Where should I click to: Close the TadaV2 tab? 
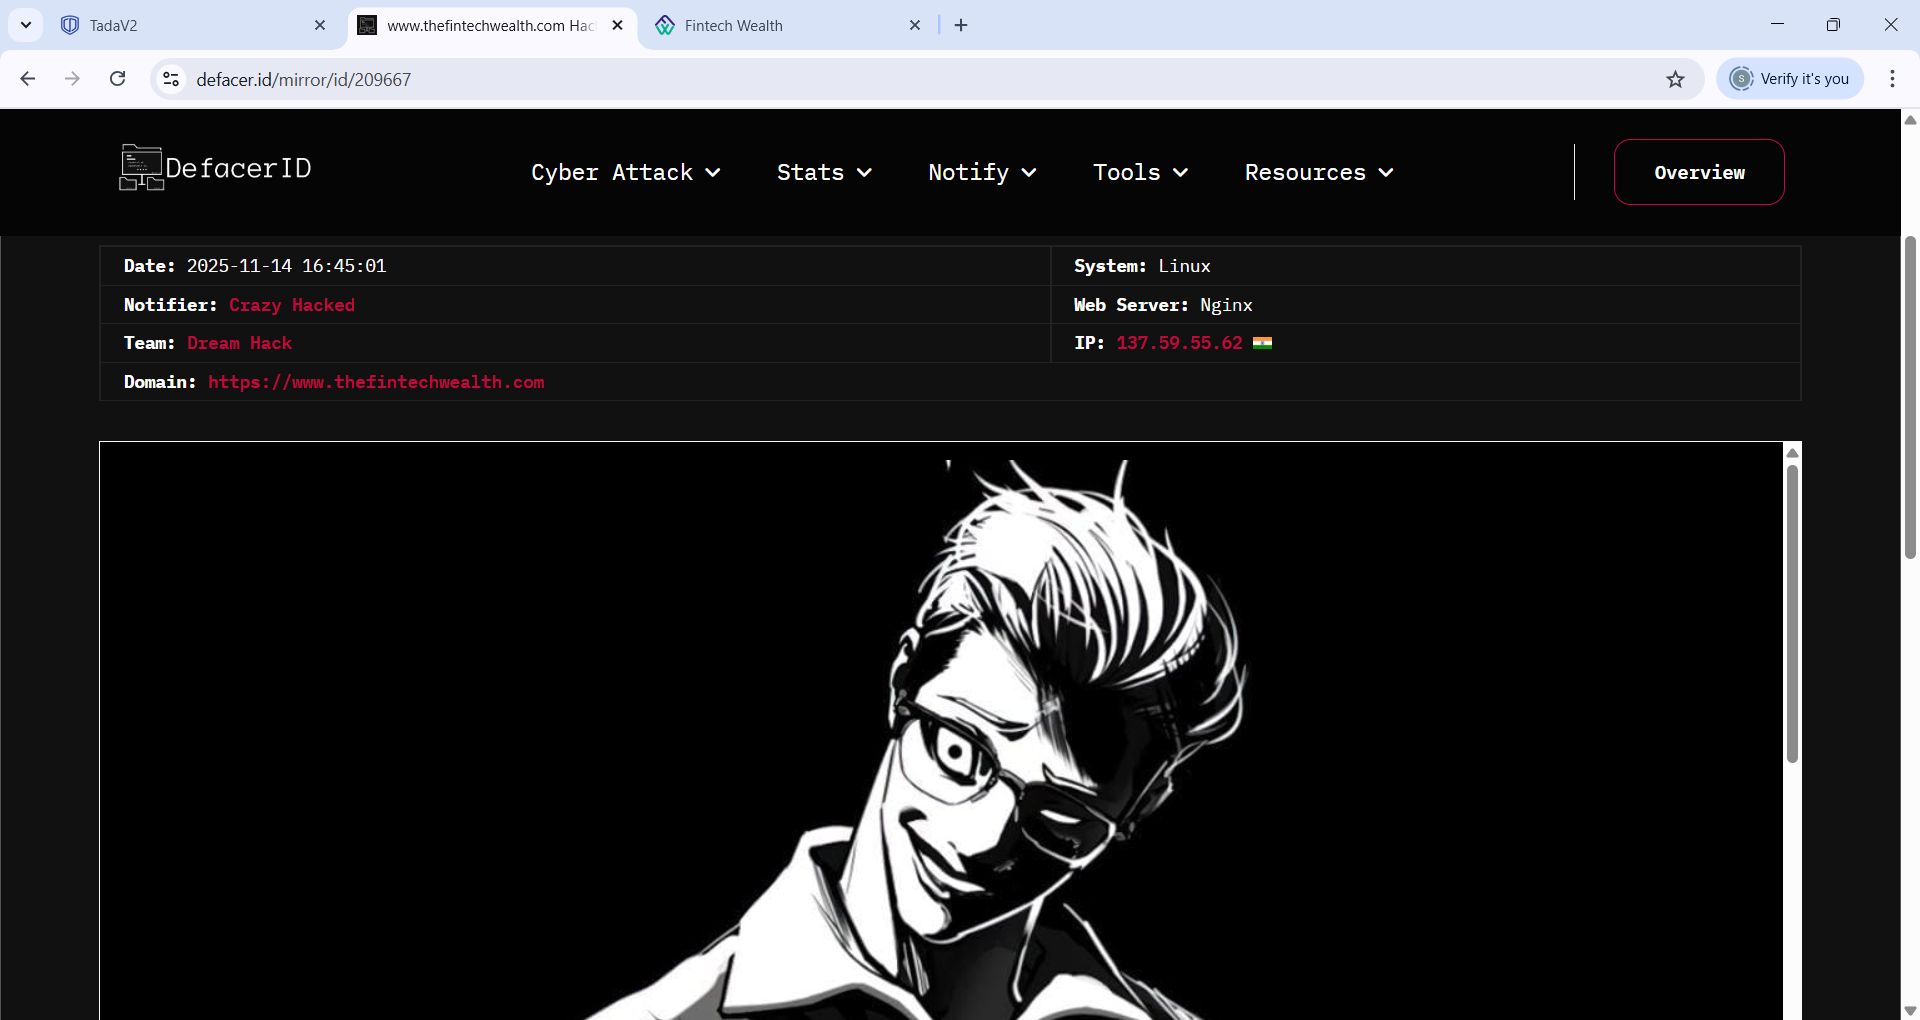click(x=320, y=25)
